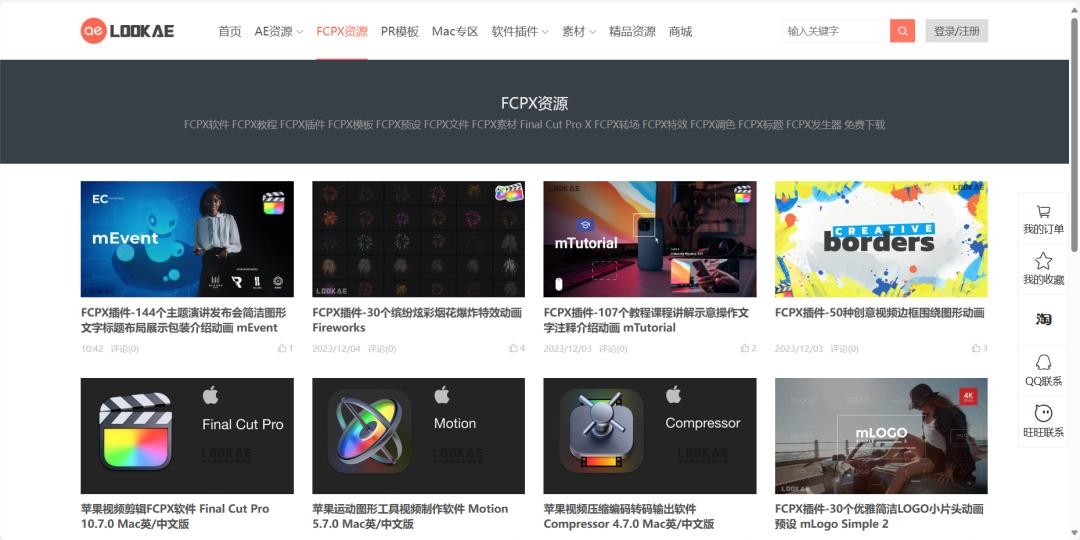Focus the 输入关键字 search field
This screenshot has height=540, width=1080.
pos(835,31)
